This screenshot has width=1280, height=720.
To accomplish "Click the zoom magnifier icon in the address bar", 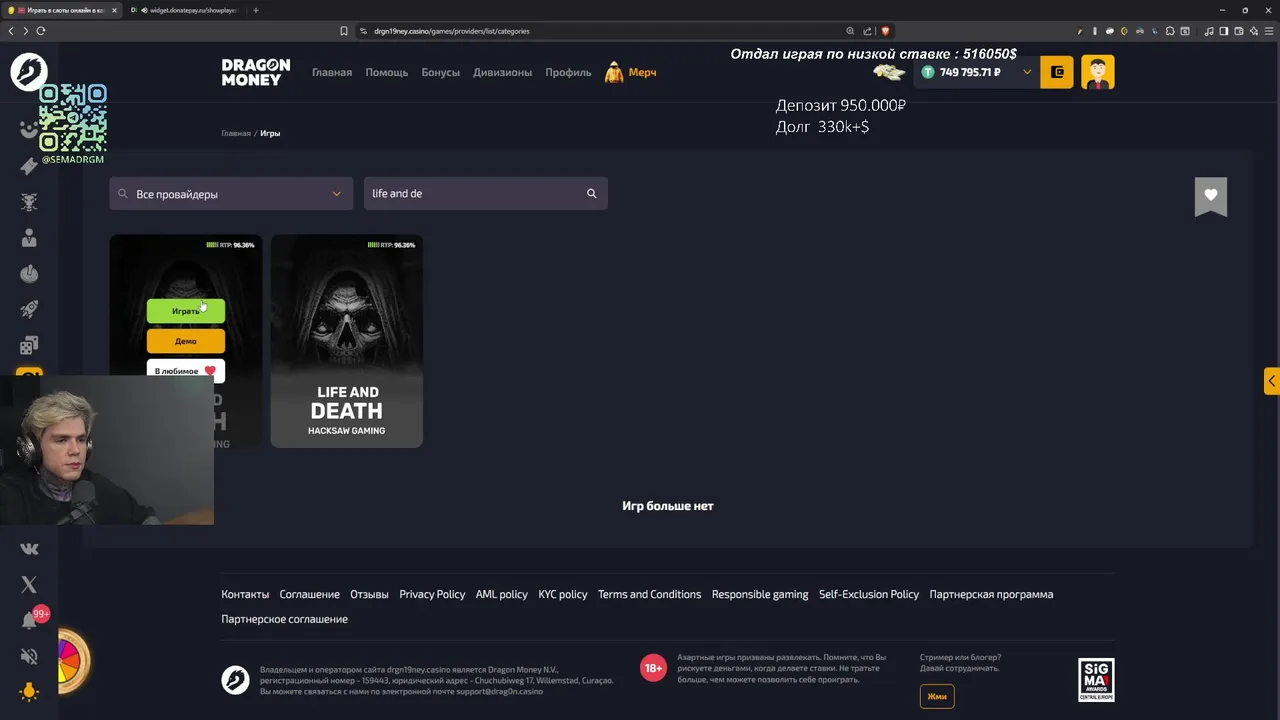I will pos(850,31).
